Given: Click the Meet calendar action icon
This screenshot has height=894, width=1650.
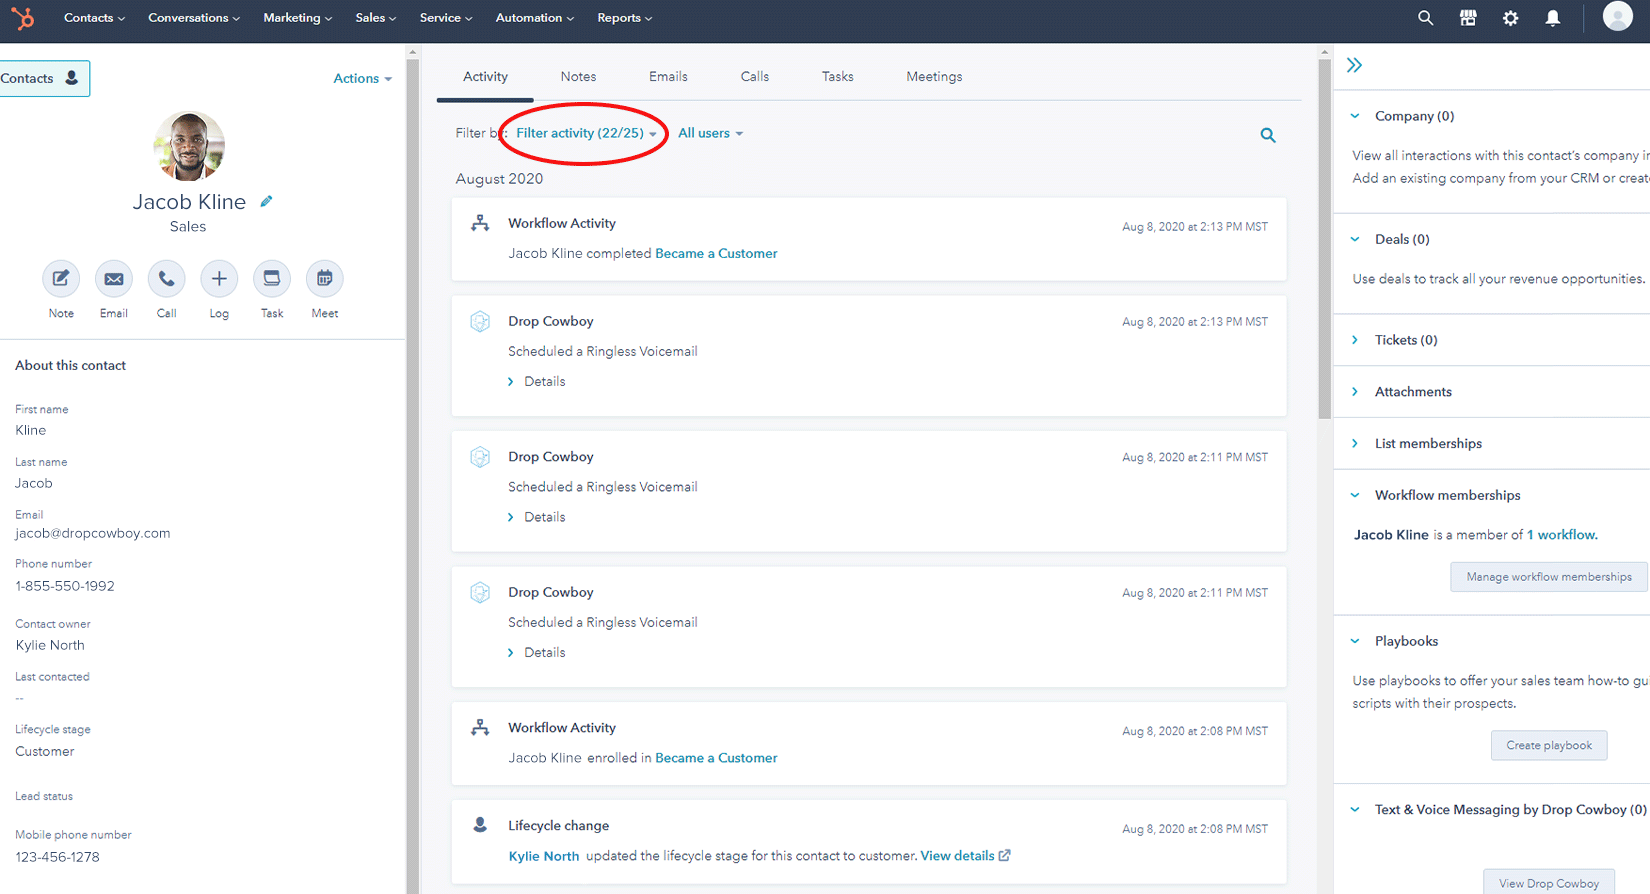Looking at the screenshot, I should (x=324, y=279).
